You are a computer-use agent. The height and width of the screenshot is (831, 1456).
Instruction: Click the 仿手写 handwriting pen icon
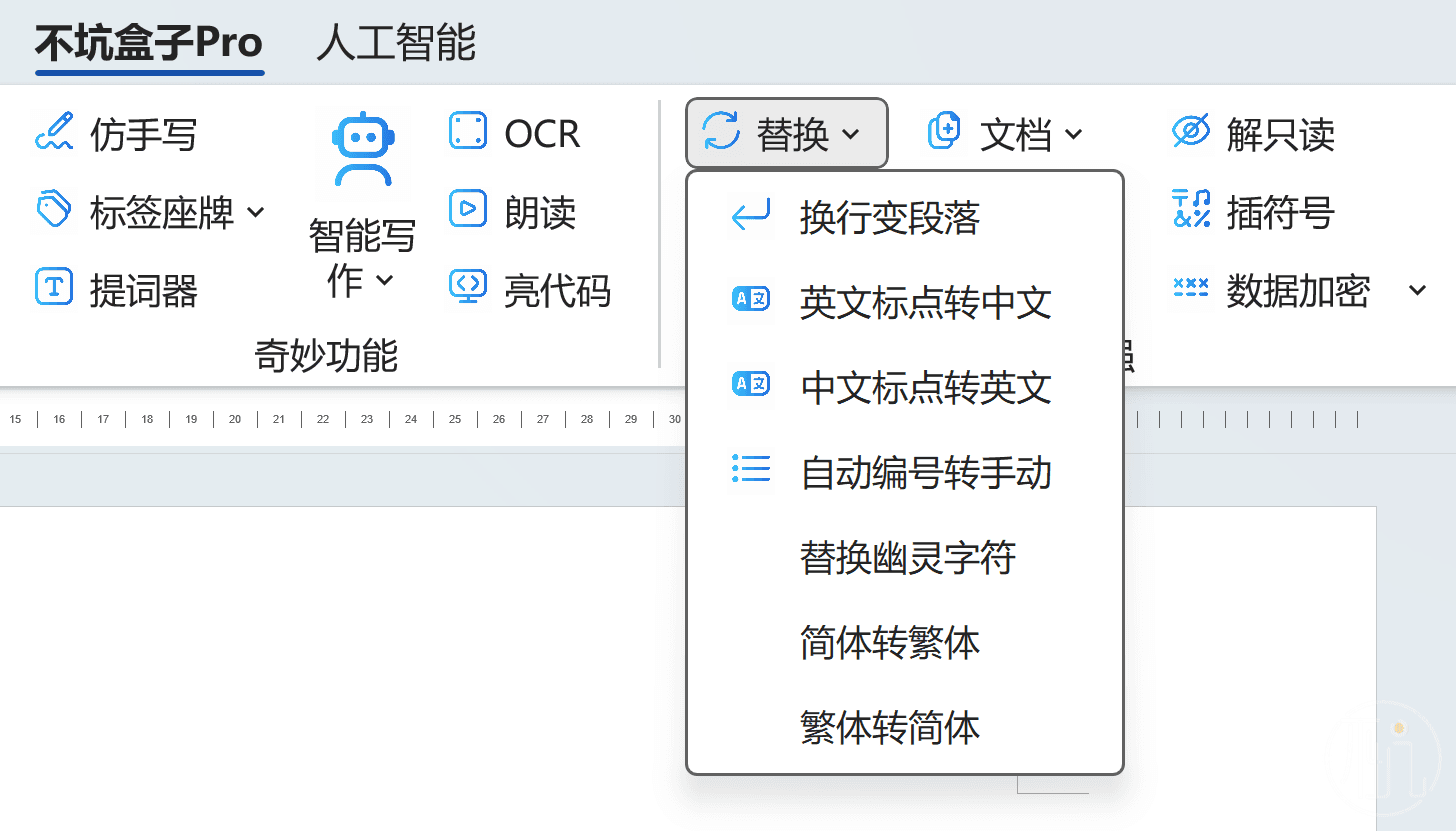click(54, 133)
